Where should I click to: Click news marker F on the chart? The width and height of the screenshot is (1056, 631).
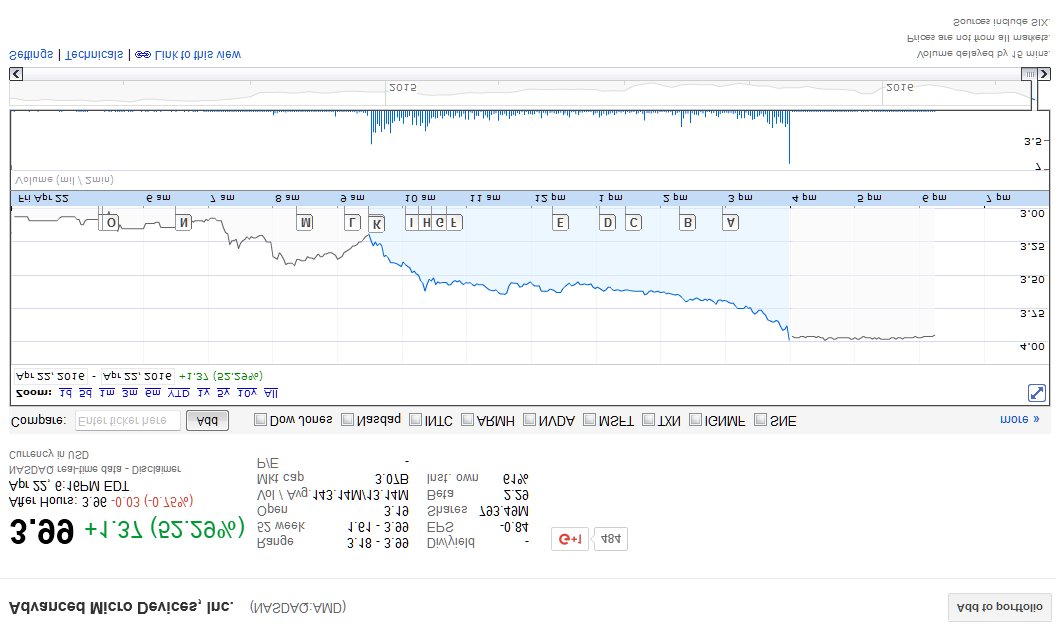coord(455,222)
